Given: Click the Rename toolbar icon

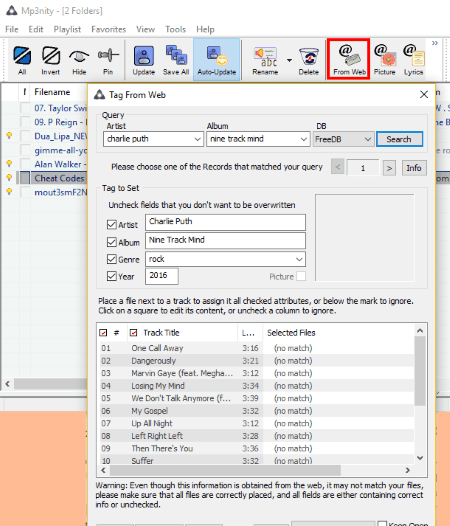Looking at the screenshot, I should (265, 60).
